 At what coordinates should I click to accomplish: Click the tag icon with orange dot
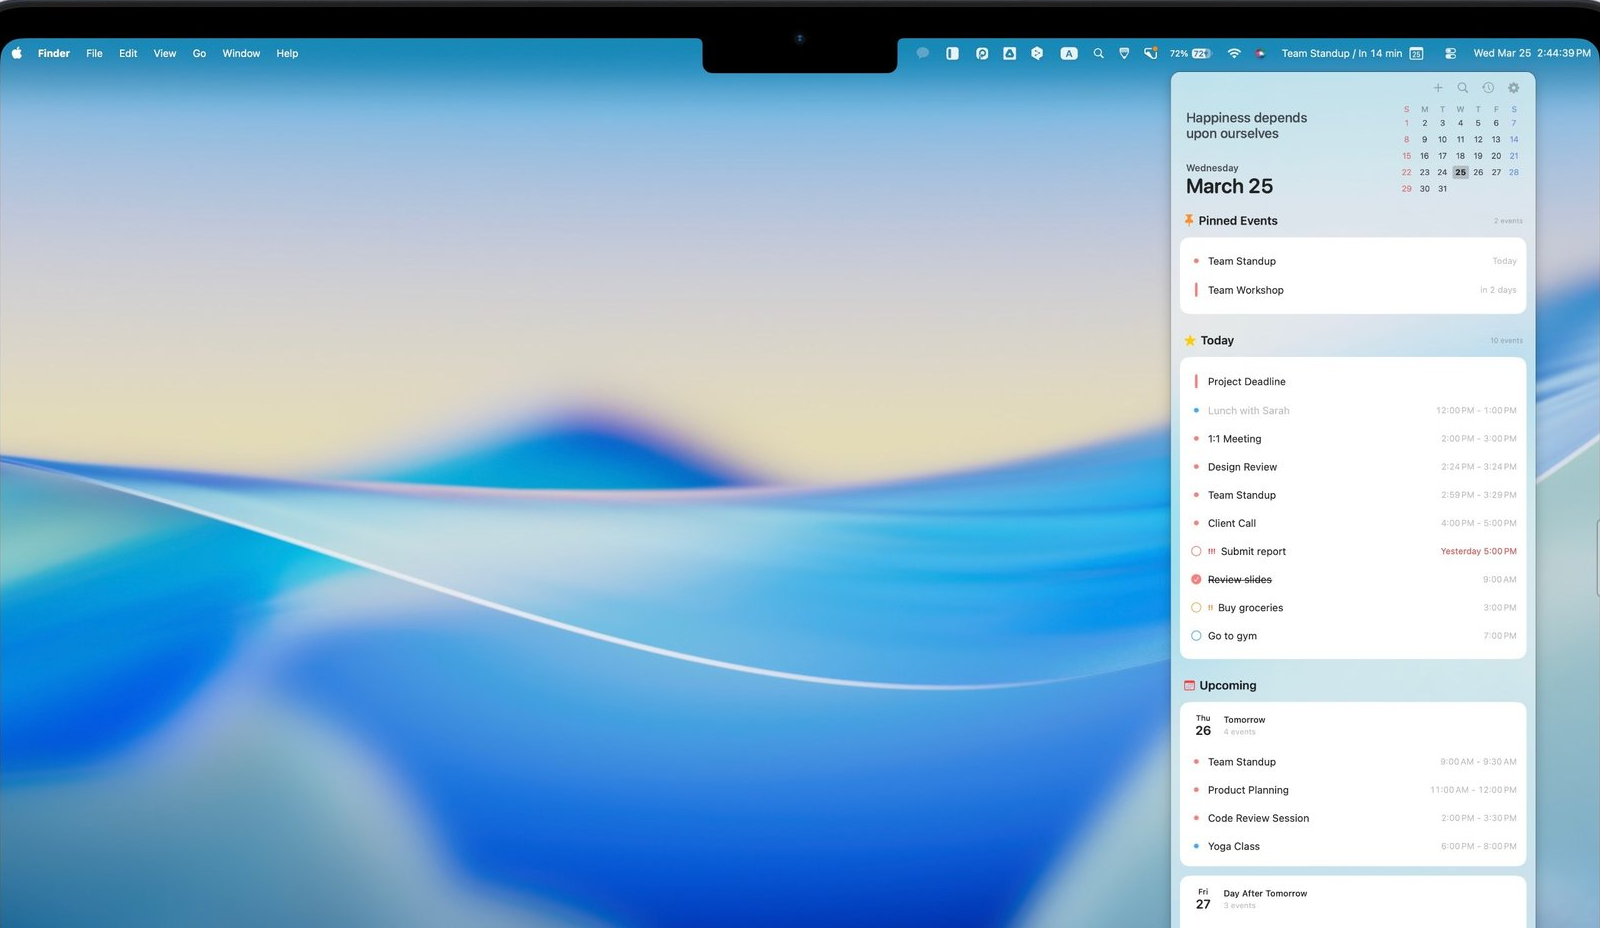[1151, 53]
